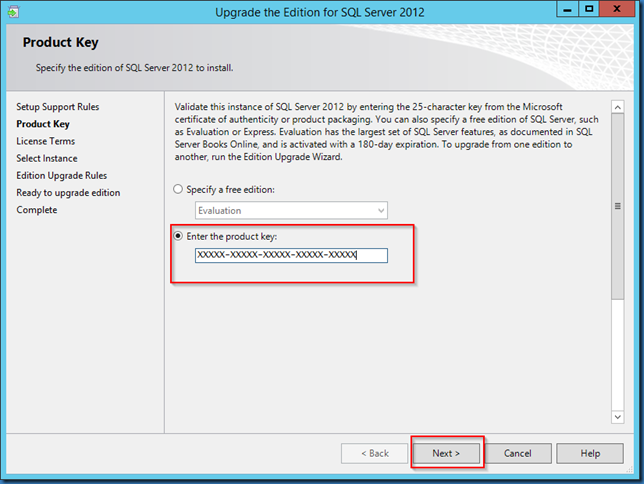Viewport: 644px width, 484px height.
Task: Open the Edition Upgrade Rules step
Action: pos(62,175)
